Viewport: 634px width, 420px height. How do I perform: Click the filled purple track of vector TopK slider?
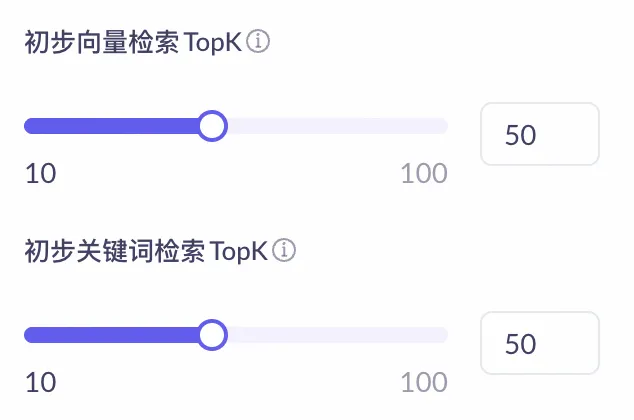[x=111, y=126]
